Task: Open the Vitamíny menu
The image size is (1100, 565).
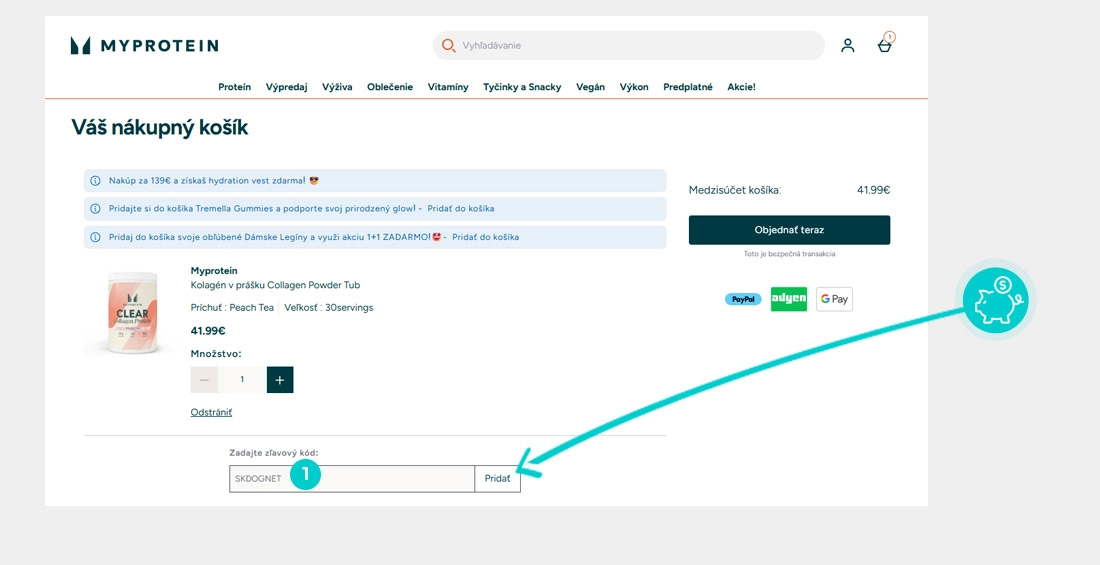Action: 448,87
